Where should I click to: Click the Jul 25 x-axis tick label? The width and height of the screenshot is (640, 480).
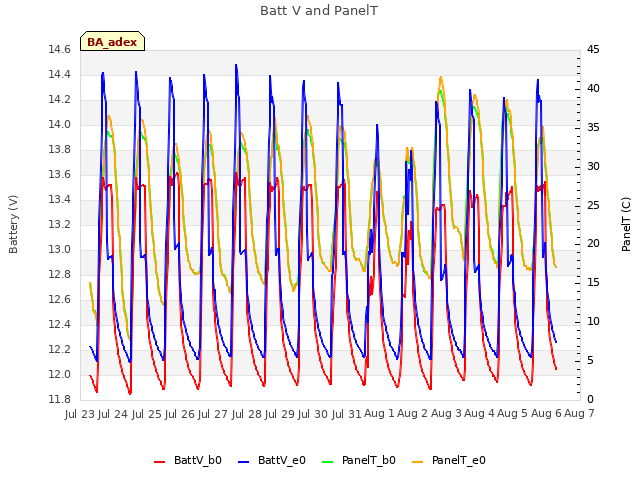[147, 414]
